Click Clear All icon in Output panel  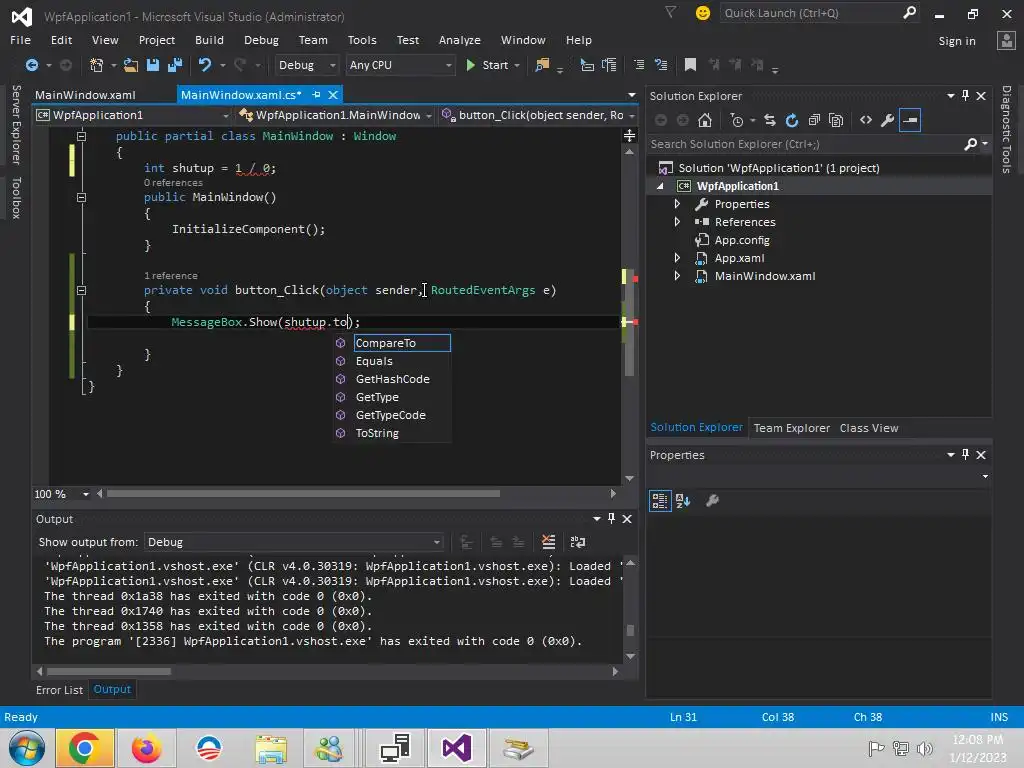coord(549,542)
